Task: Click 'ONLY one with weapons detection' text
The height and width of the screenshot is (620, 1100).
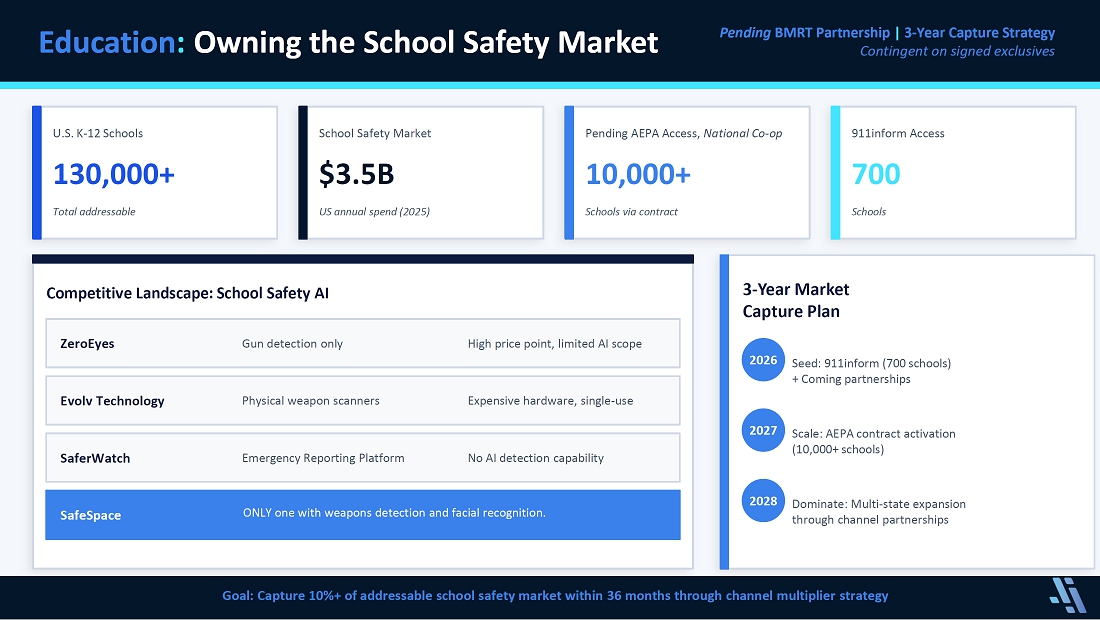Action: coord(394,513)
